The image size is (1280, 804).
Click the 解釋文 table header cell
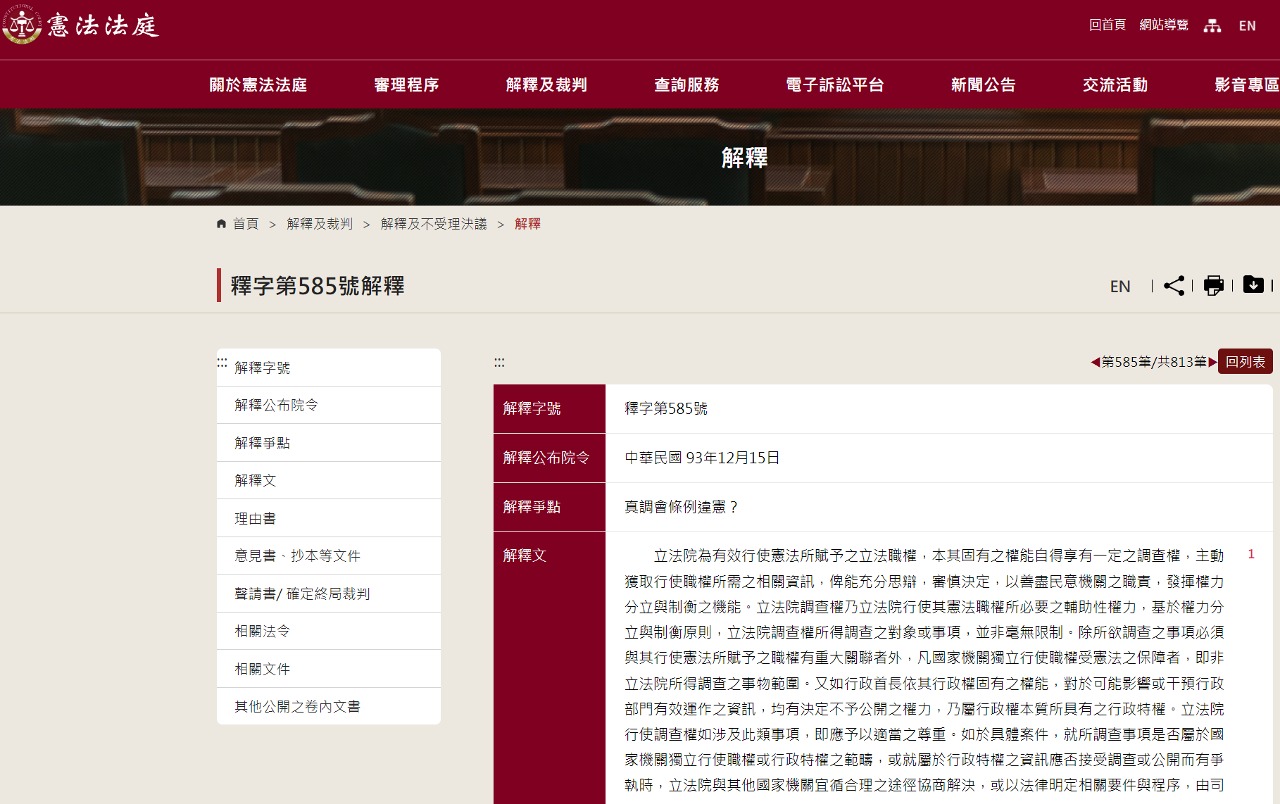(549, 668)
